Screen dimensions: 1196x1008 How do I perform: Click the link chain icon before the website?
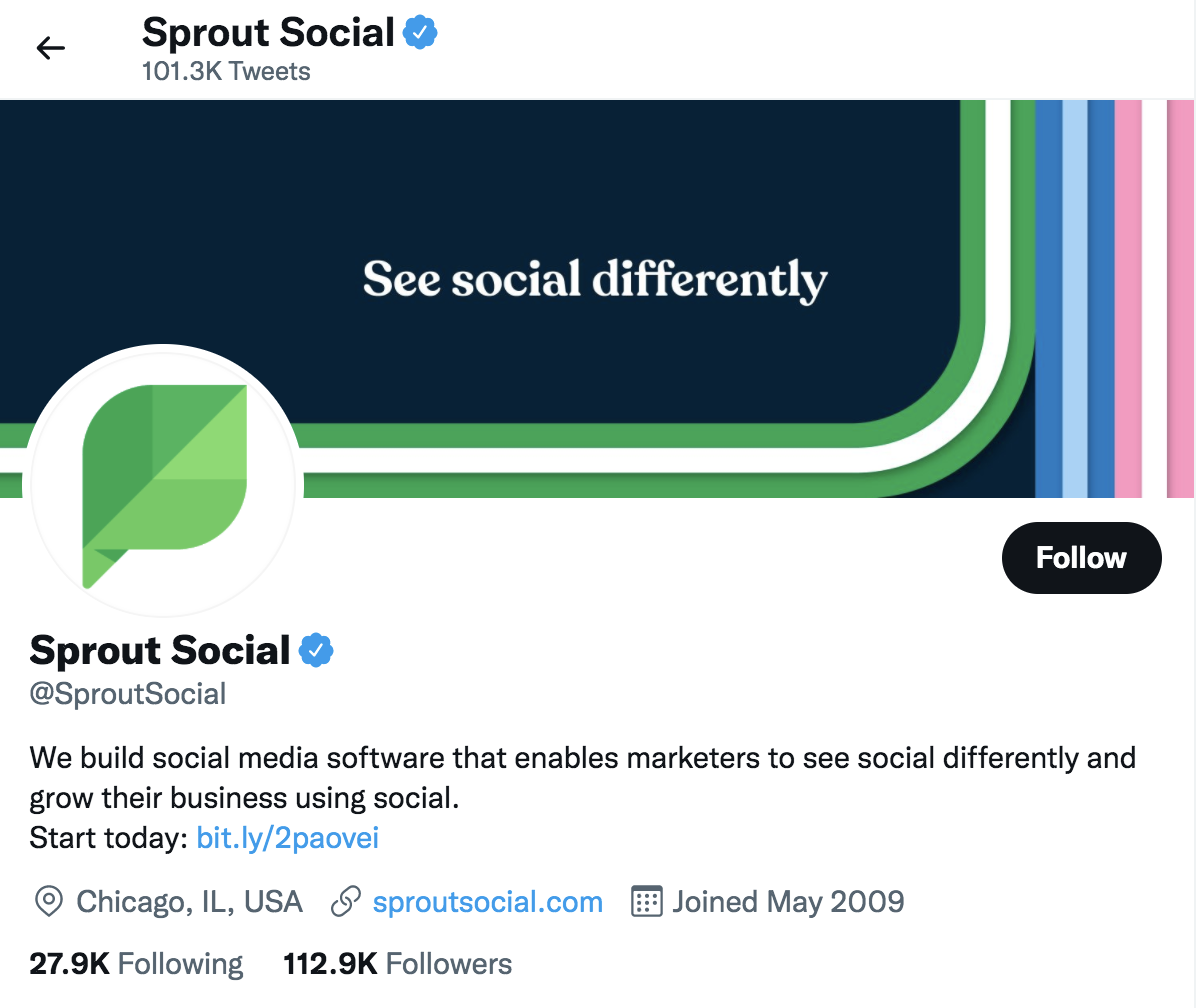(x=345, y=901)
